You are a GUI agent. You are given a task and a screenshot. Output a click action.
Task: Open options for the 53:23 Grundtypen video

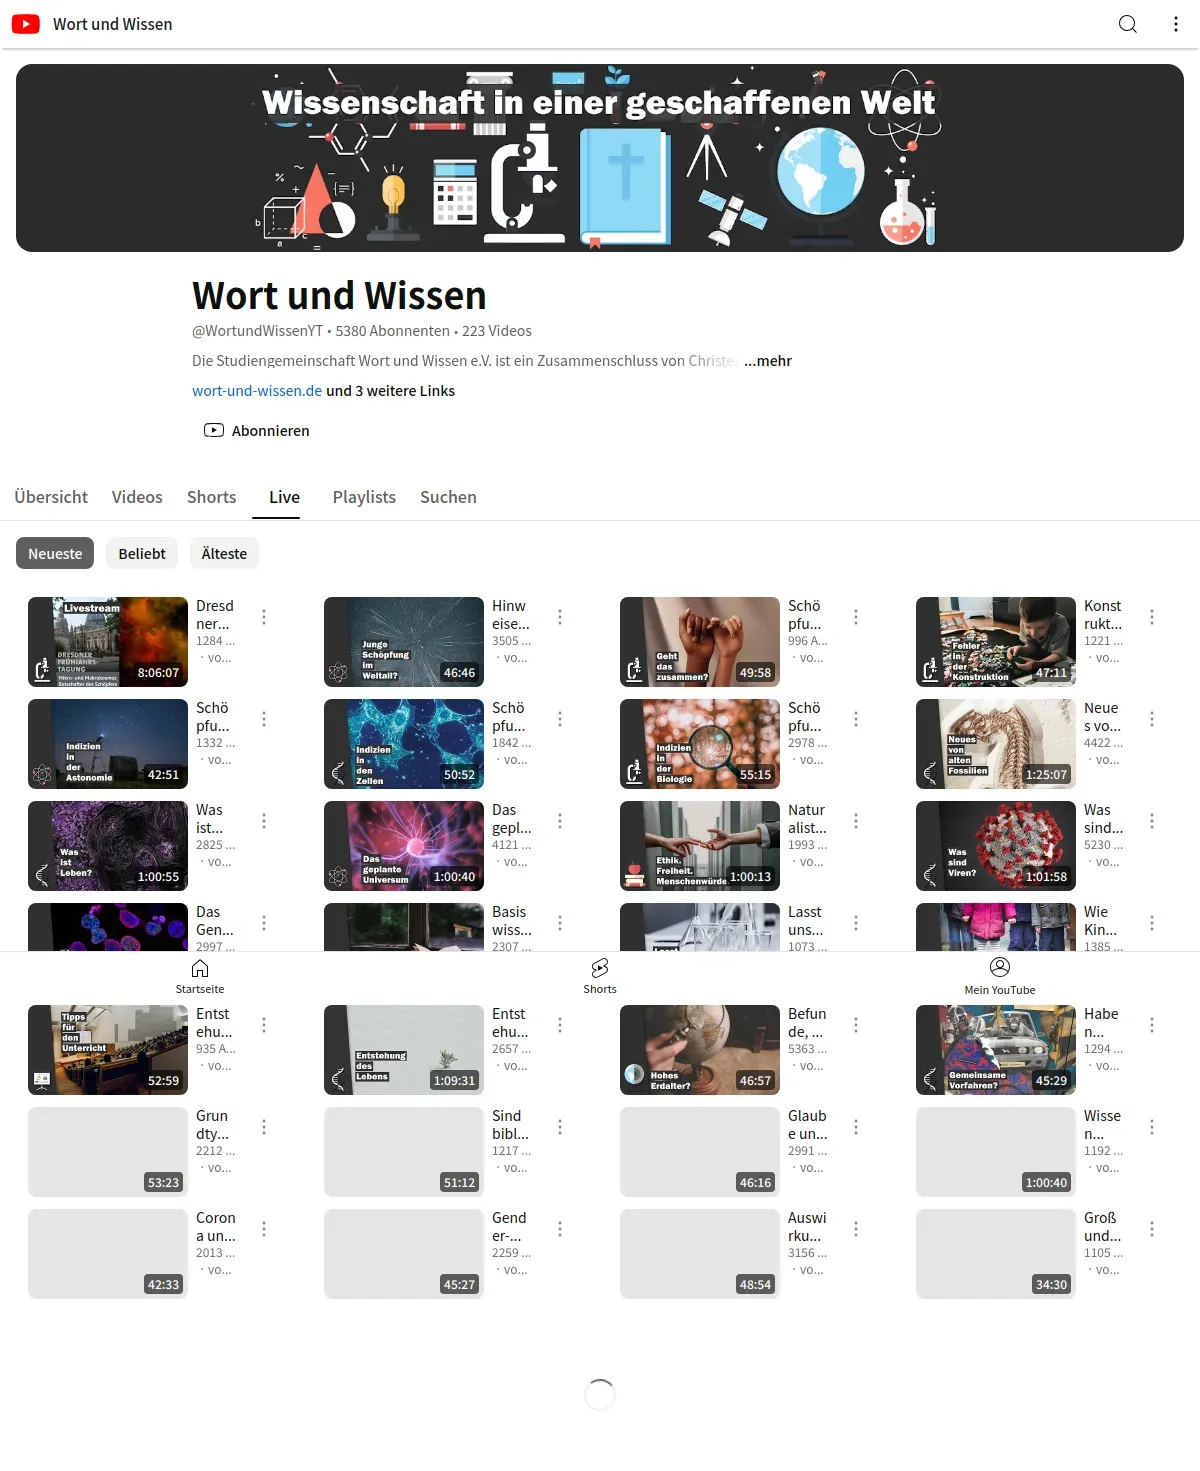coord(264,1127)
